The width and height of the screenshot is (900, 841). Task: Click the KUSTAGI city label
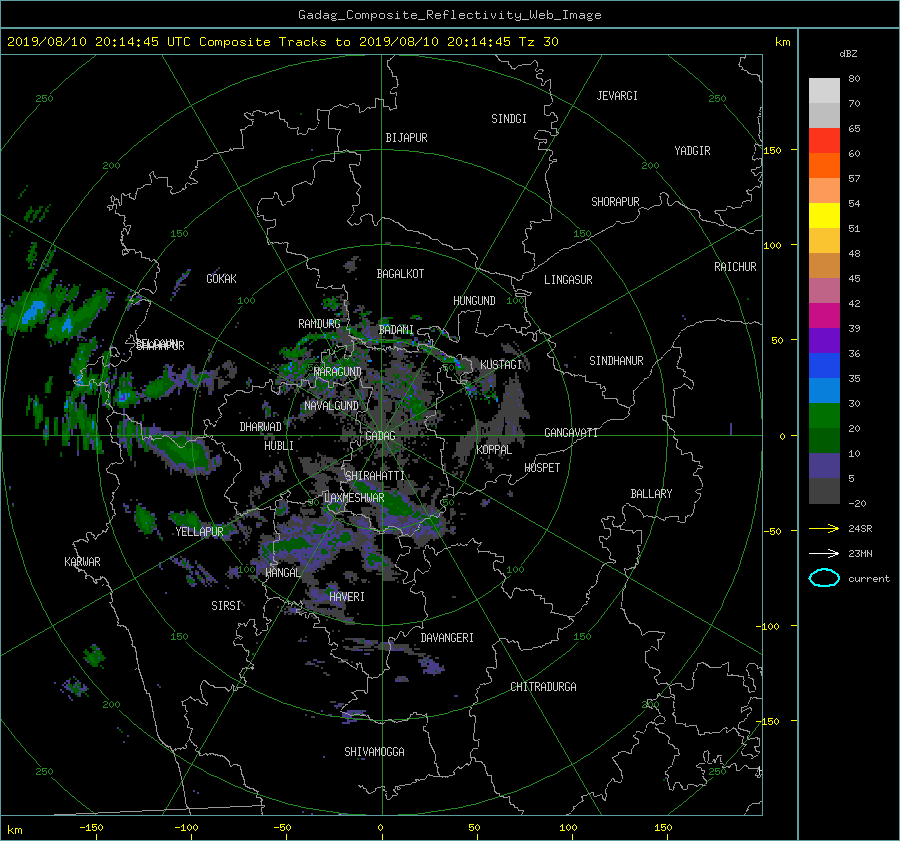point(501,365)
